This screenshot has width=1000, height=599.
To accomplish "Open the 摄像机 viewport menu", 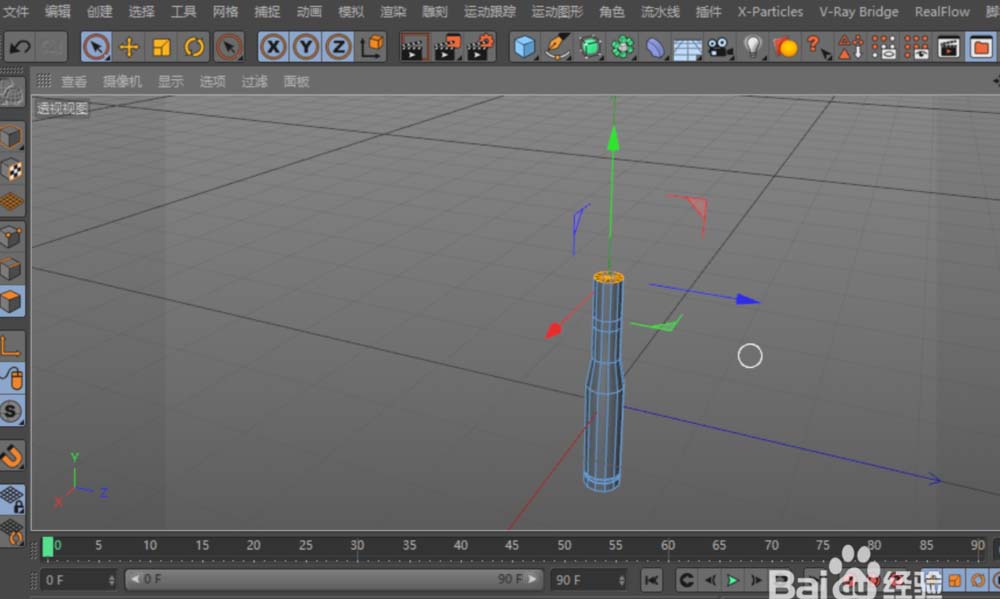I will point(122,81).
